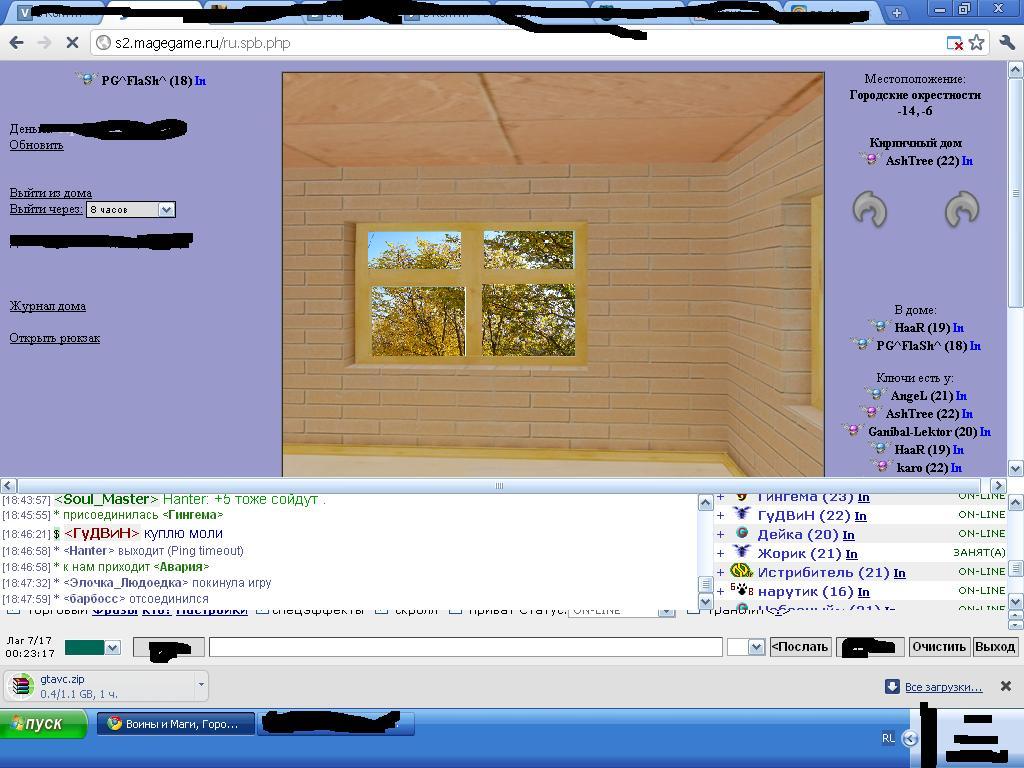Click the yellow clan icon beside Истрибитель (21)
The width and height of the screenshot is (1024, 768).
tap(742, 571)
